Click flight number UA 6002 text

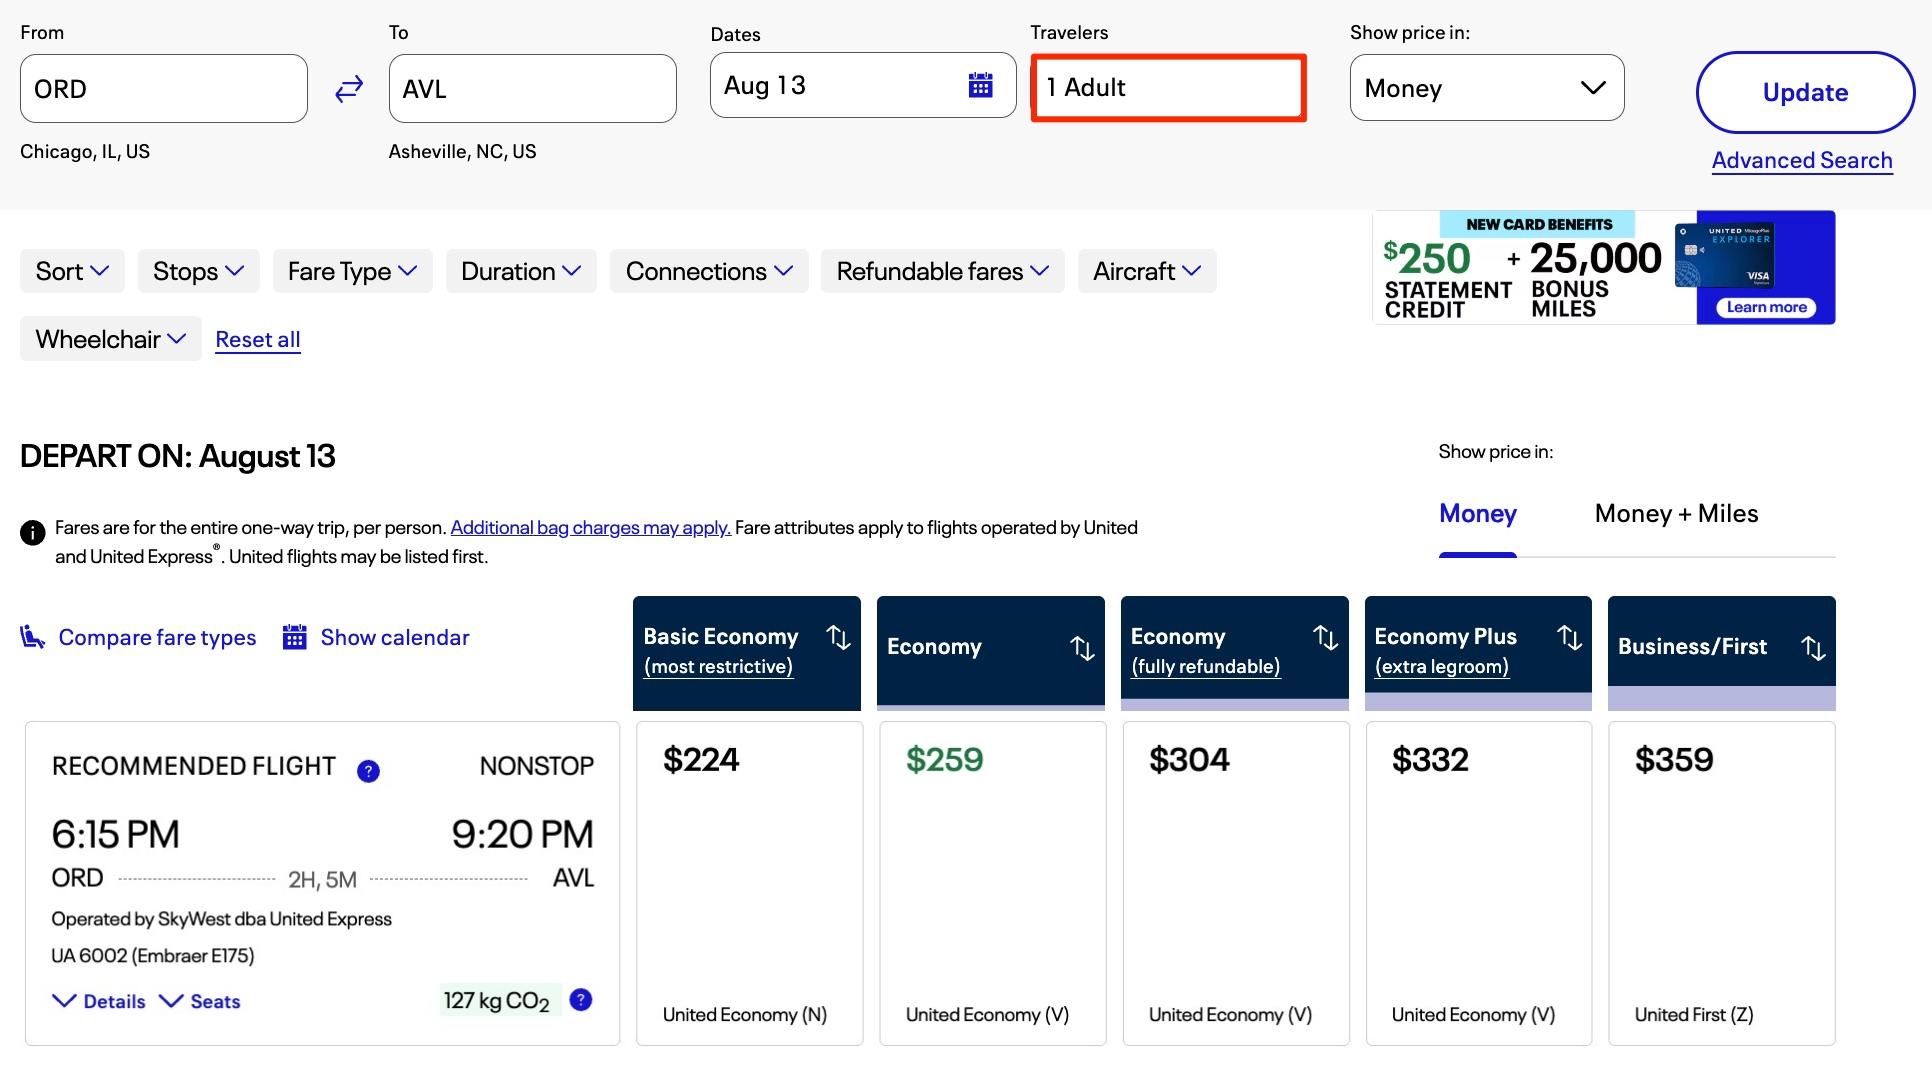(x=153, y=955)
